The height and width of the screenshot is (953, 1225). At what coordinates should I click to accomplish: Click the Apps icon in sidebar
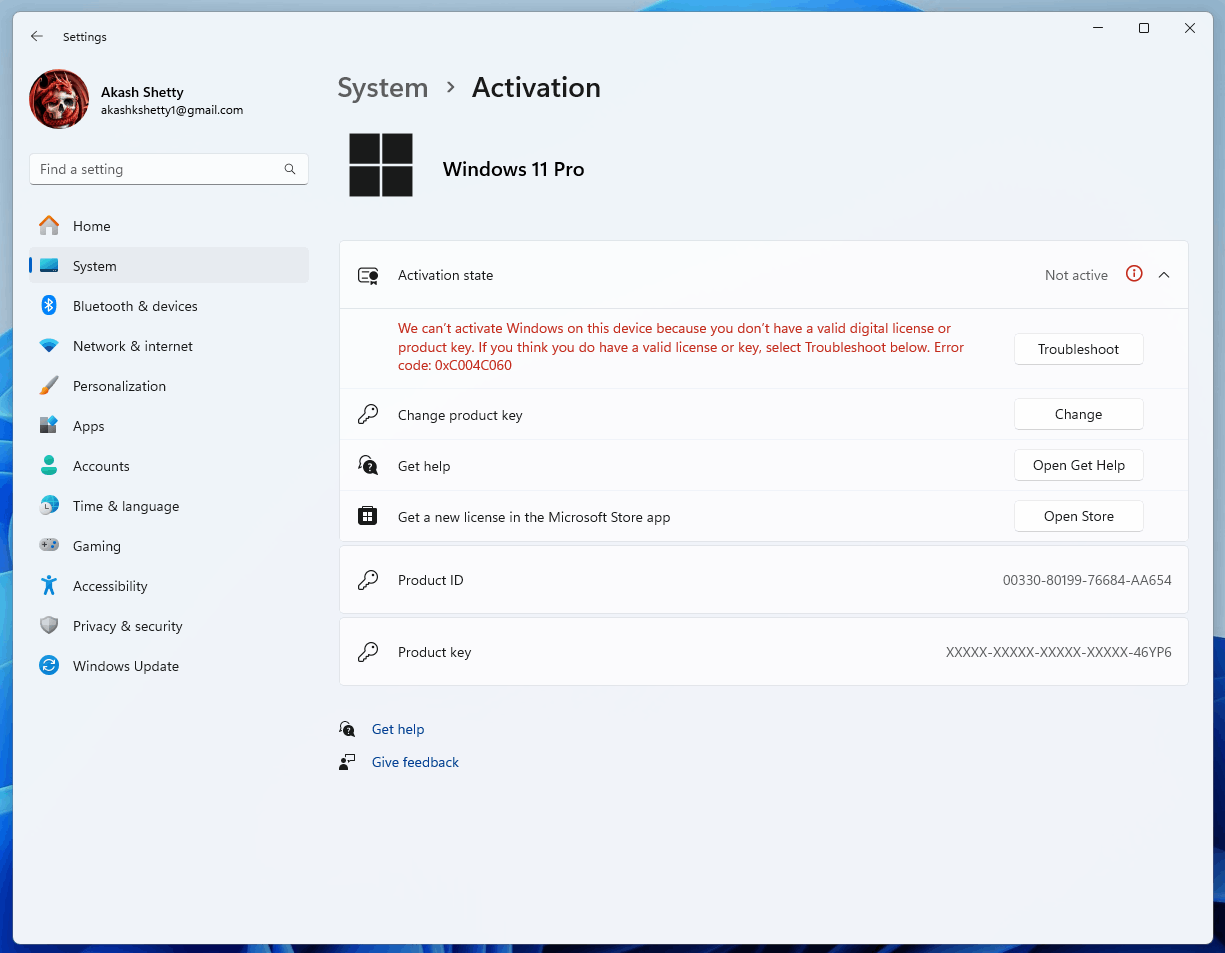click(49, 426)
